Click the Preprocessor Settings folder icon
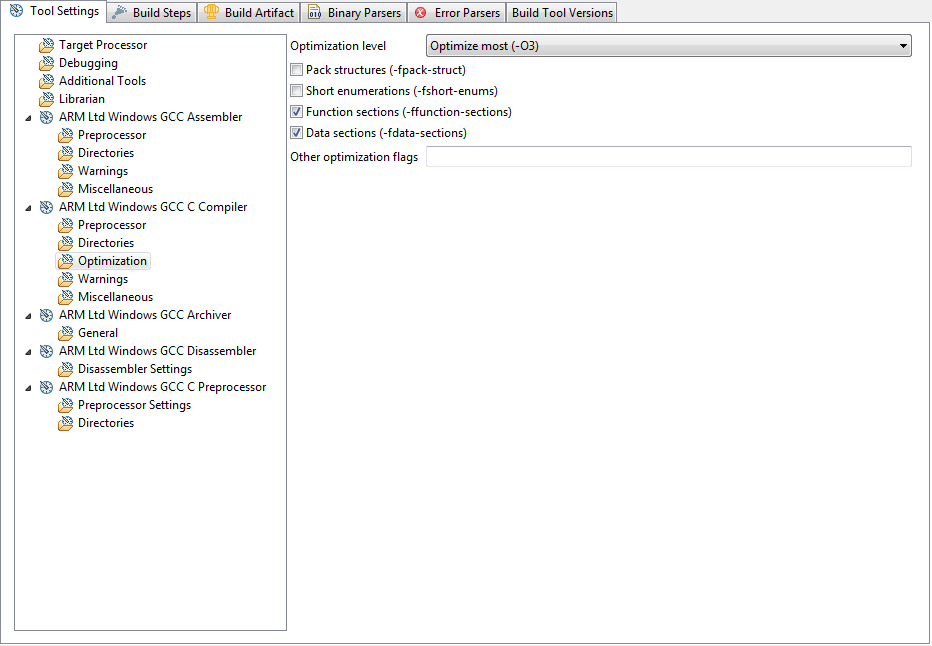 click(x=65, y=405)
